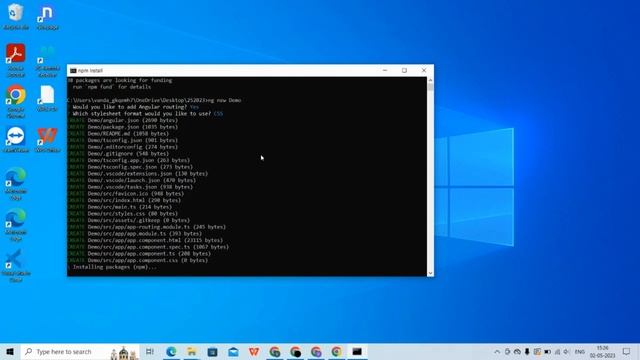Open the Recycle Bin desktop icon
The image size is (640, 360).
(x=16, y=16)
